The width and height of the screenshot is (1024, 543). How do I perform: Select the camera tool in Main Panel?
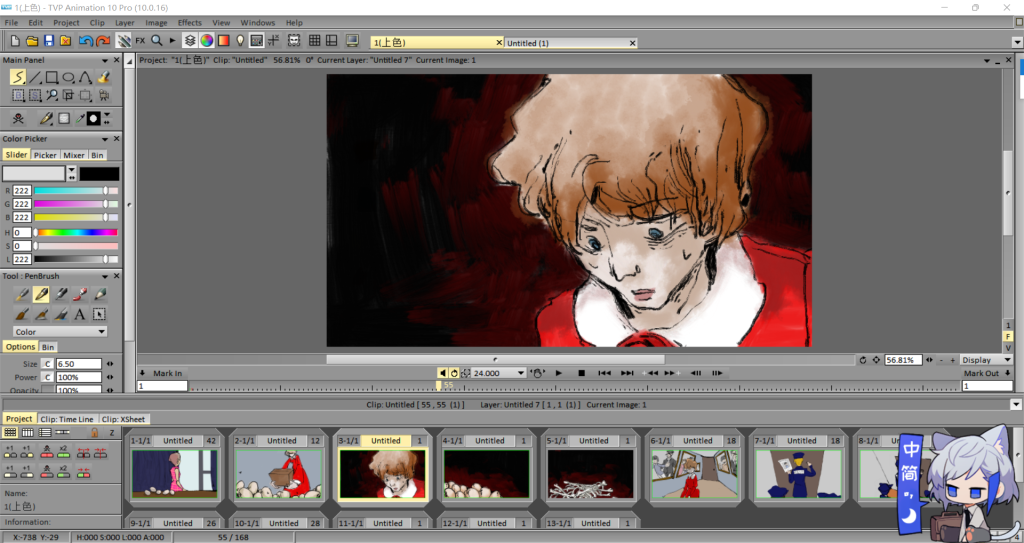pos(103,95)
